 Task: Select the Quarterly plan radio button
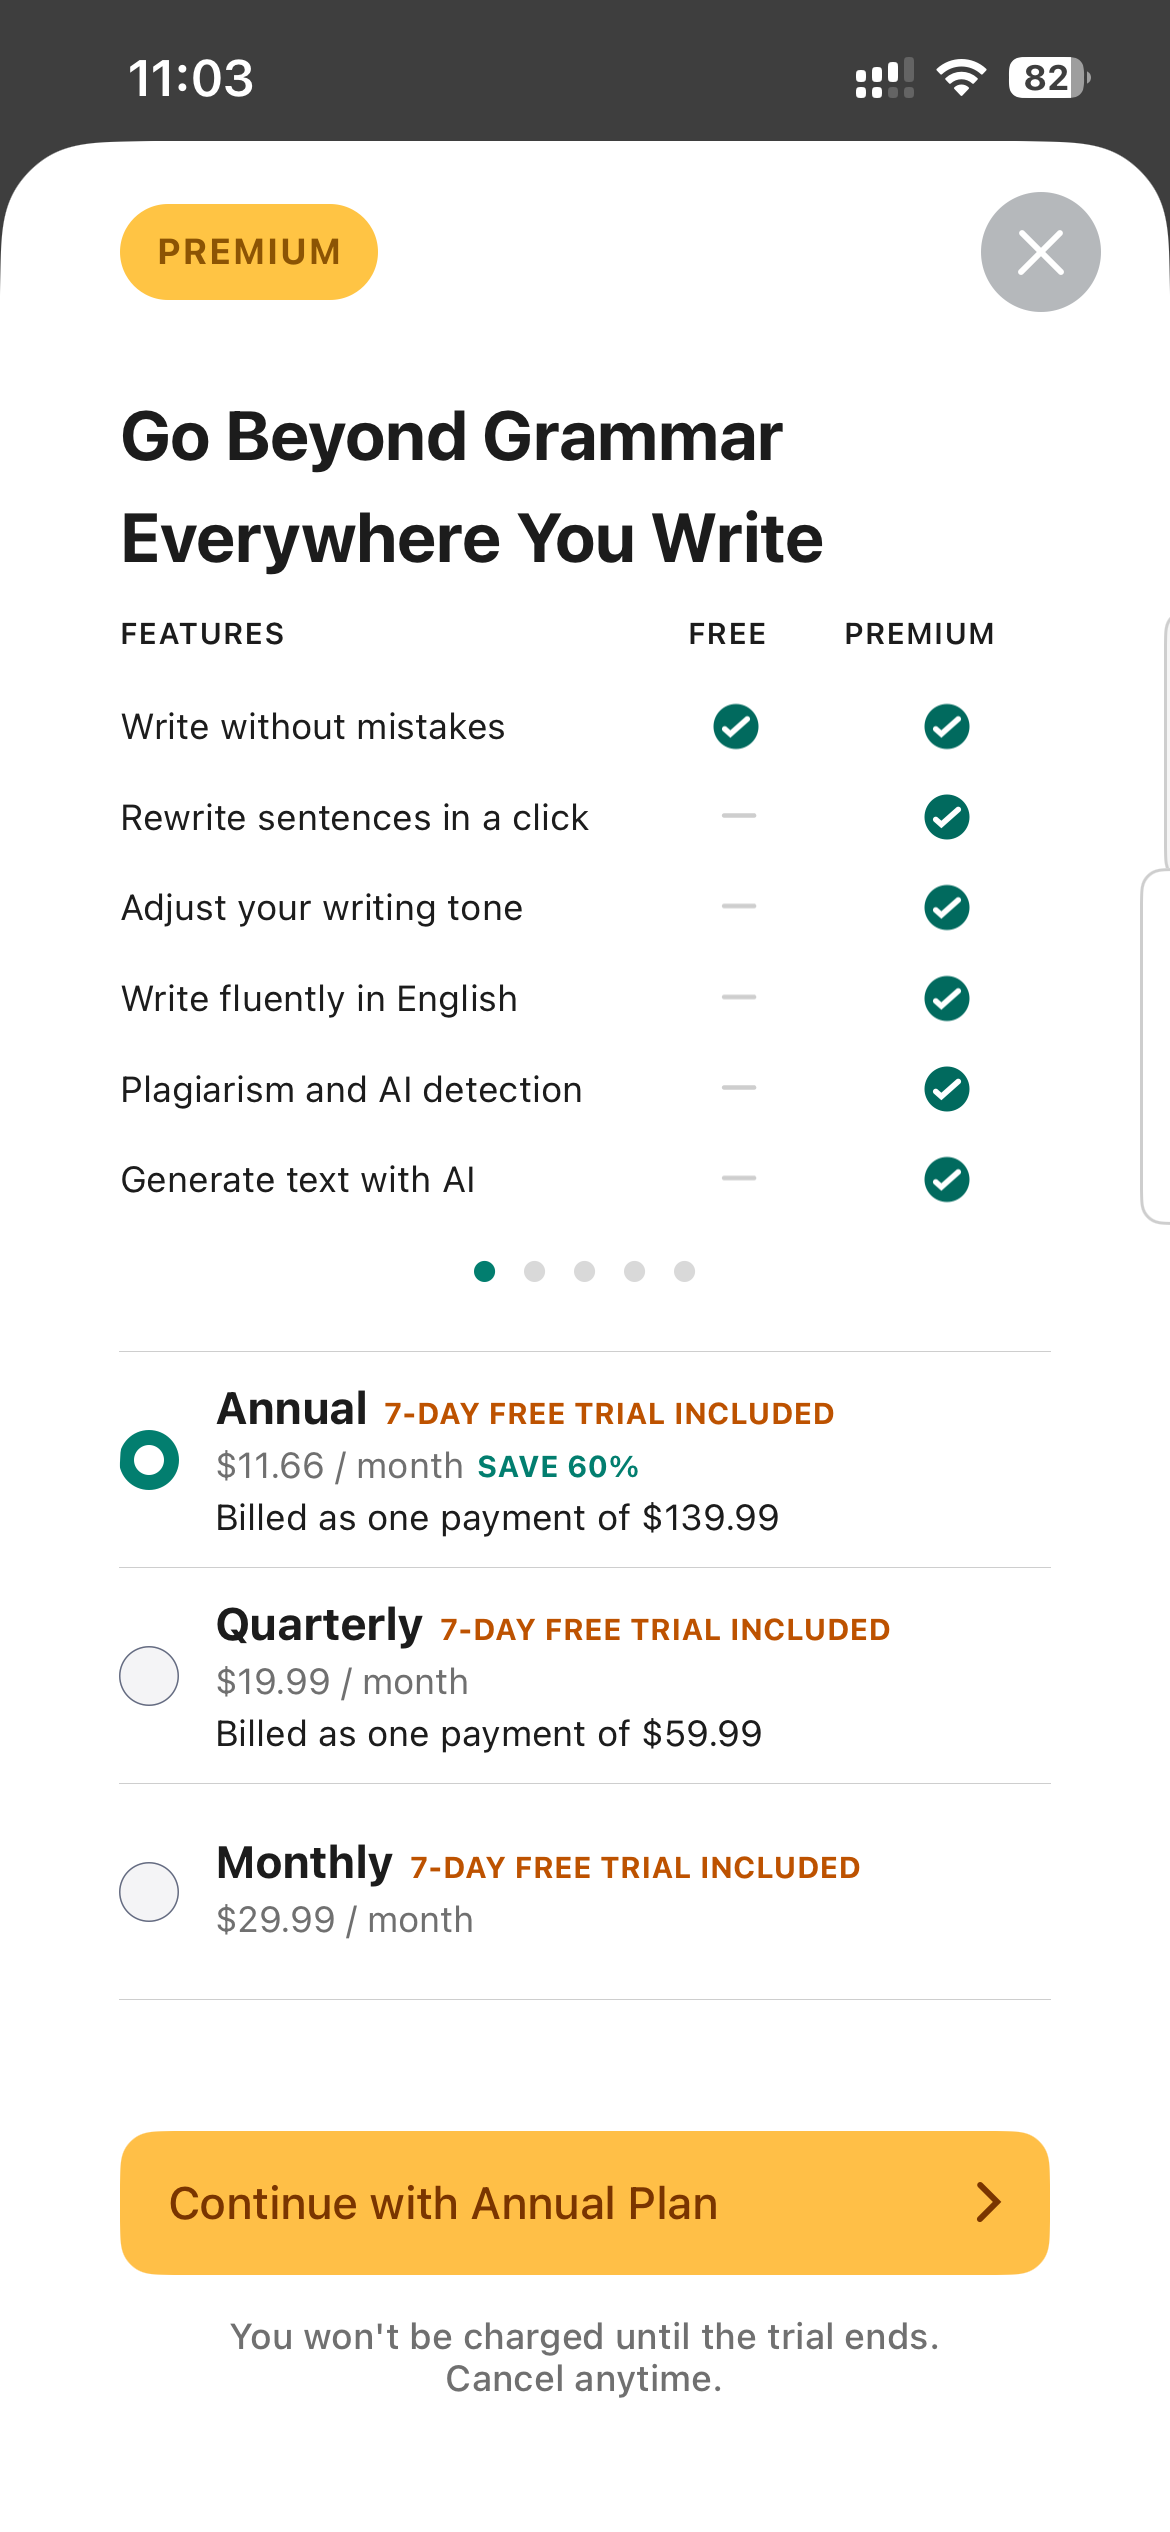pos(149,1676)
